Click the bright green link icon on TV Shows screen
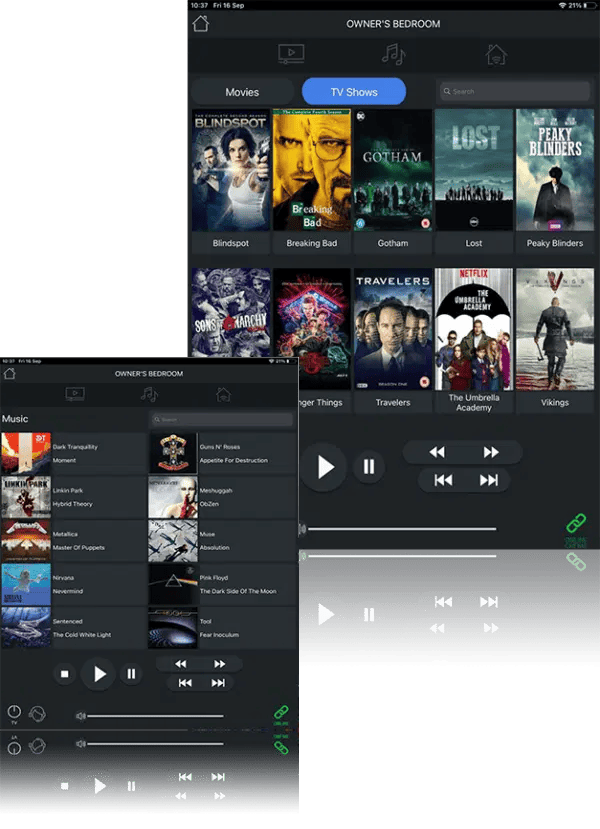Viewport: 600px width, 829px height. pyautogui.click(x=576, y=523)
